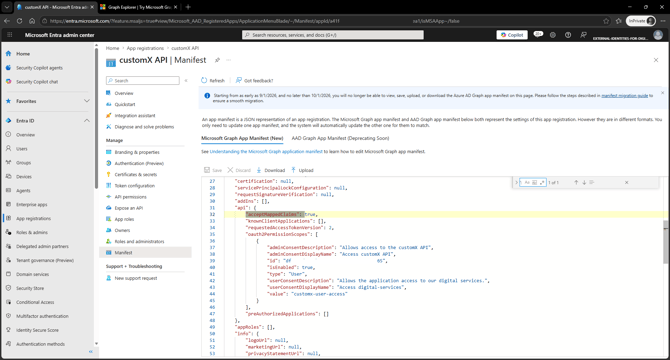Viewport: 670px width, 360px height.
Task: Open Security Copilot chat
Action: (x=37, y=82)
